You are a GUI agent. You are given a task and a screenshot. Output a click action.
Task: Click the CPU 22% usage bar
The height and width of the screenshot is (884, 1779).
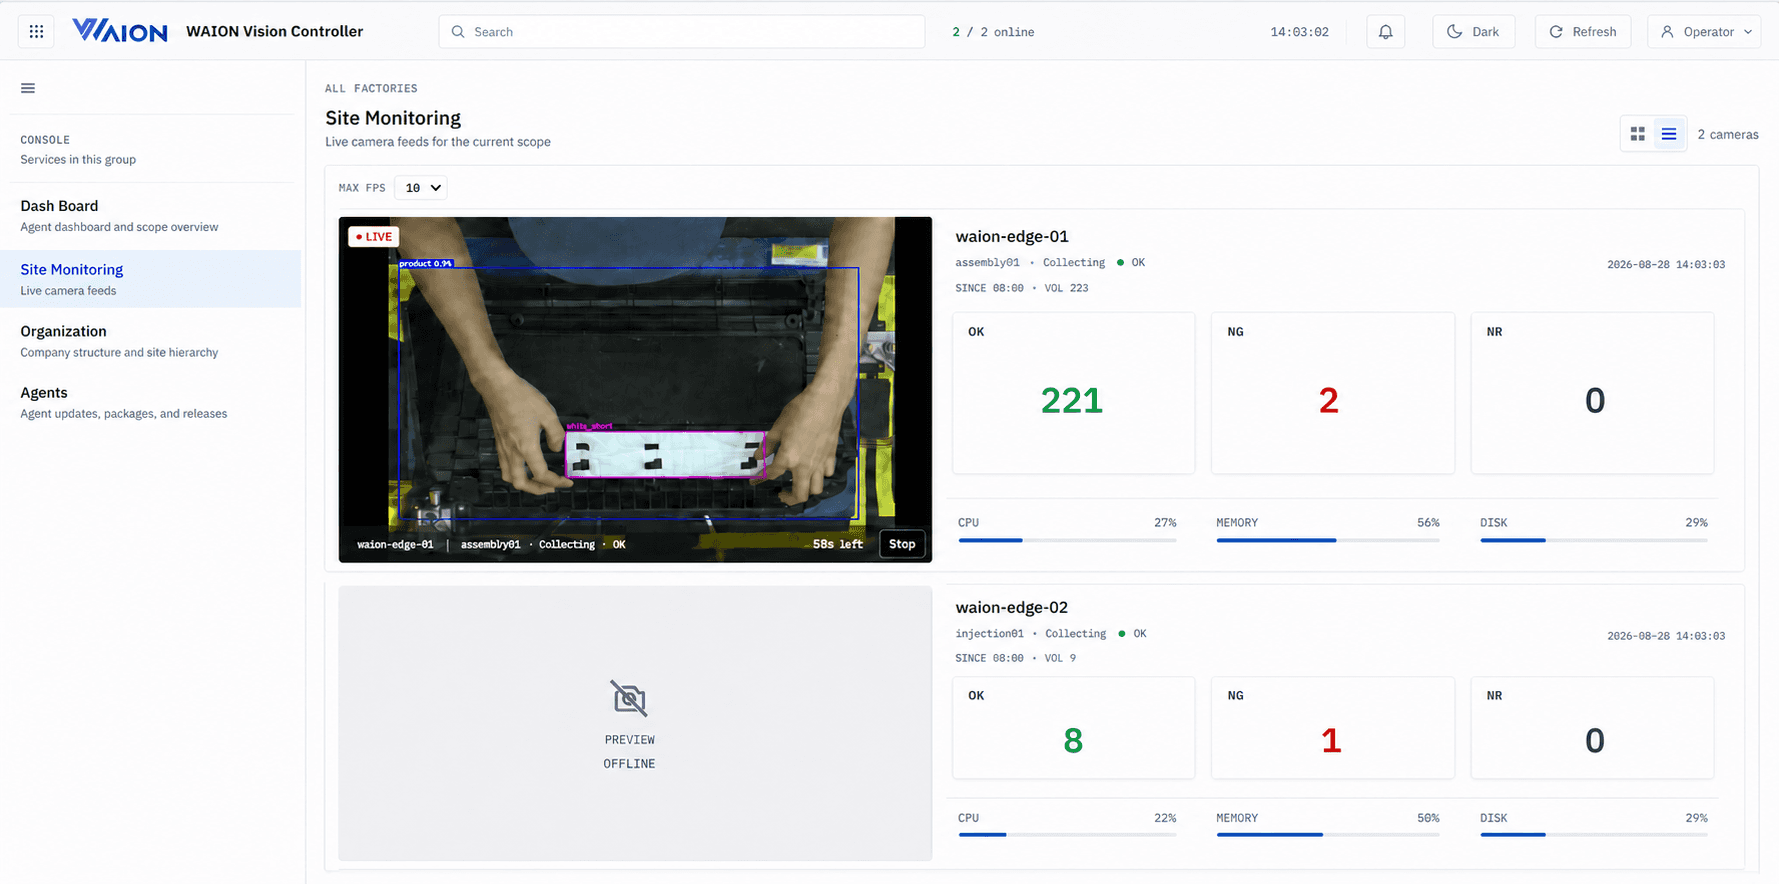[1068, 835]
